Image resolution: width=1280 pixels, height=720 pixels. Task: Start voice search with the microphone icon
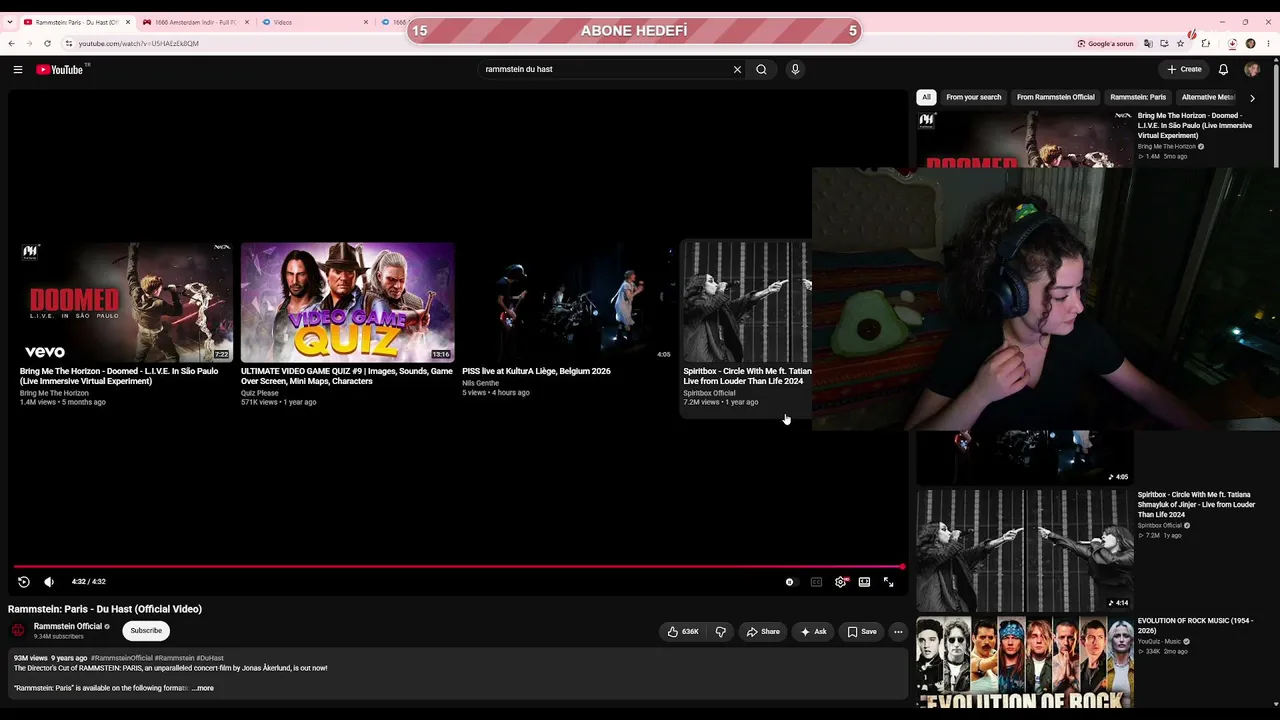(x=795, y=70)
